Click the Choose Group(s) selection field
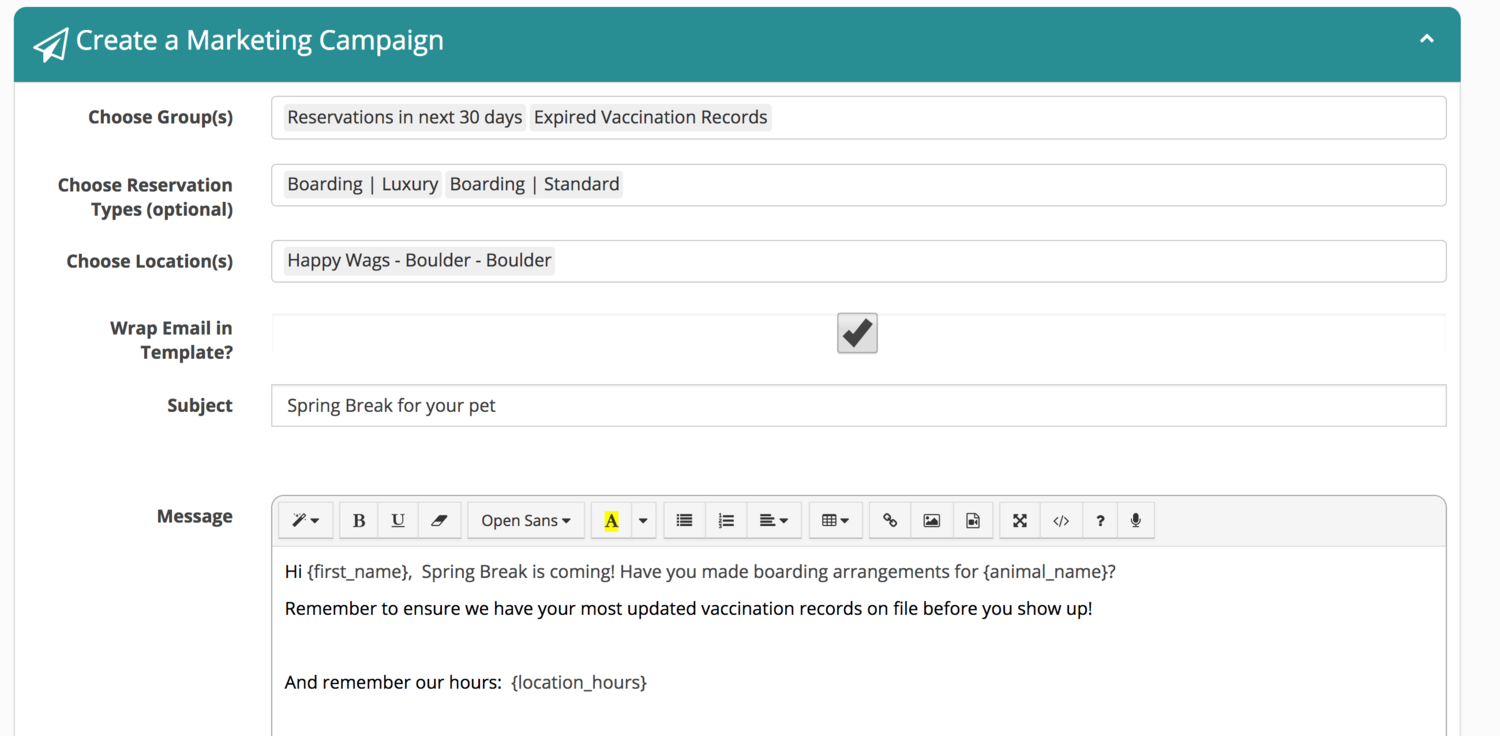This screenshot has width=1500, height=736. [858, 117]
